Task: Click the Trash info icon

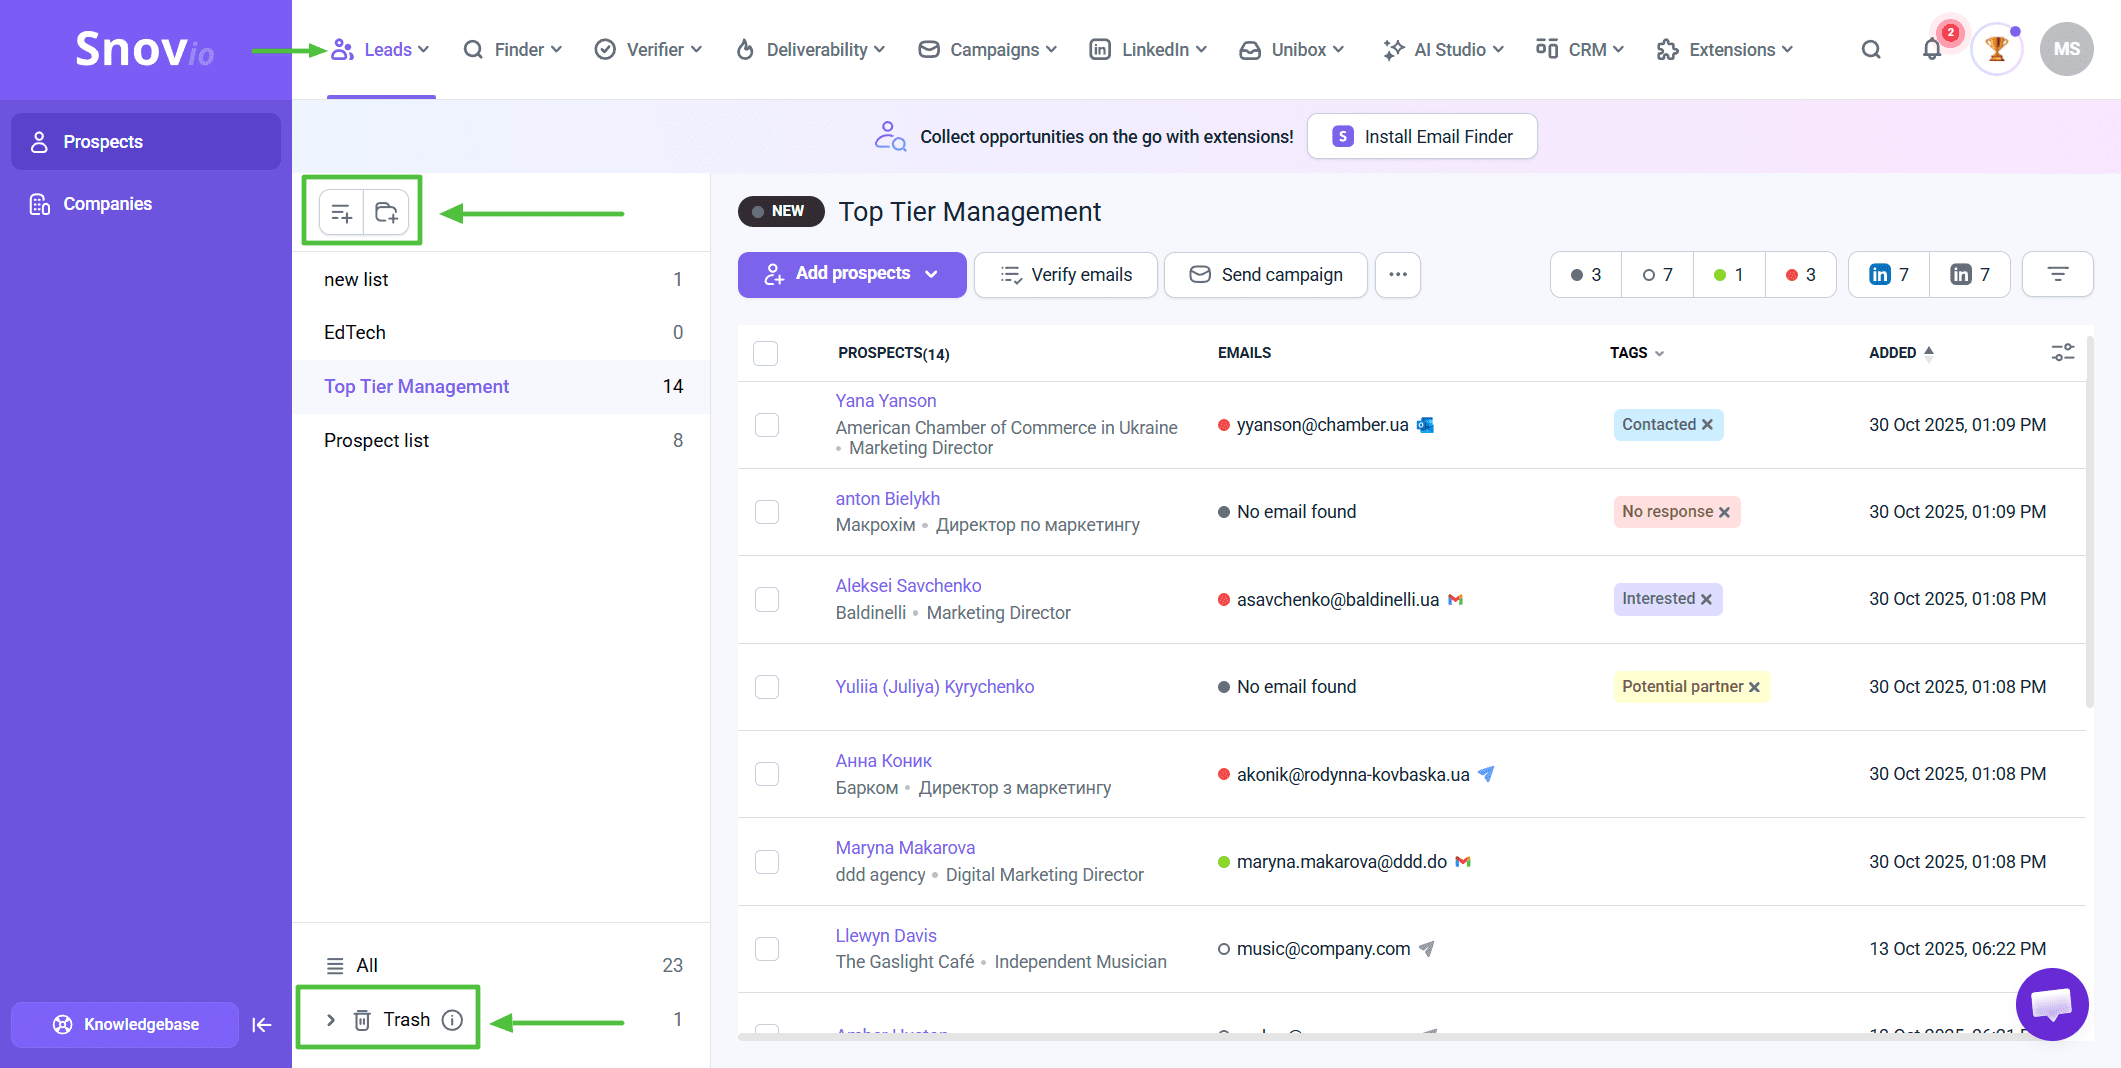Action: point(452,1020)
